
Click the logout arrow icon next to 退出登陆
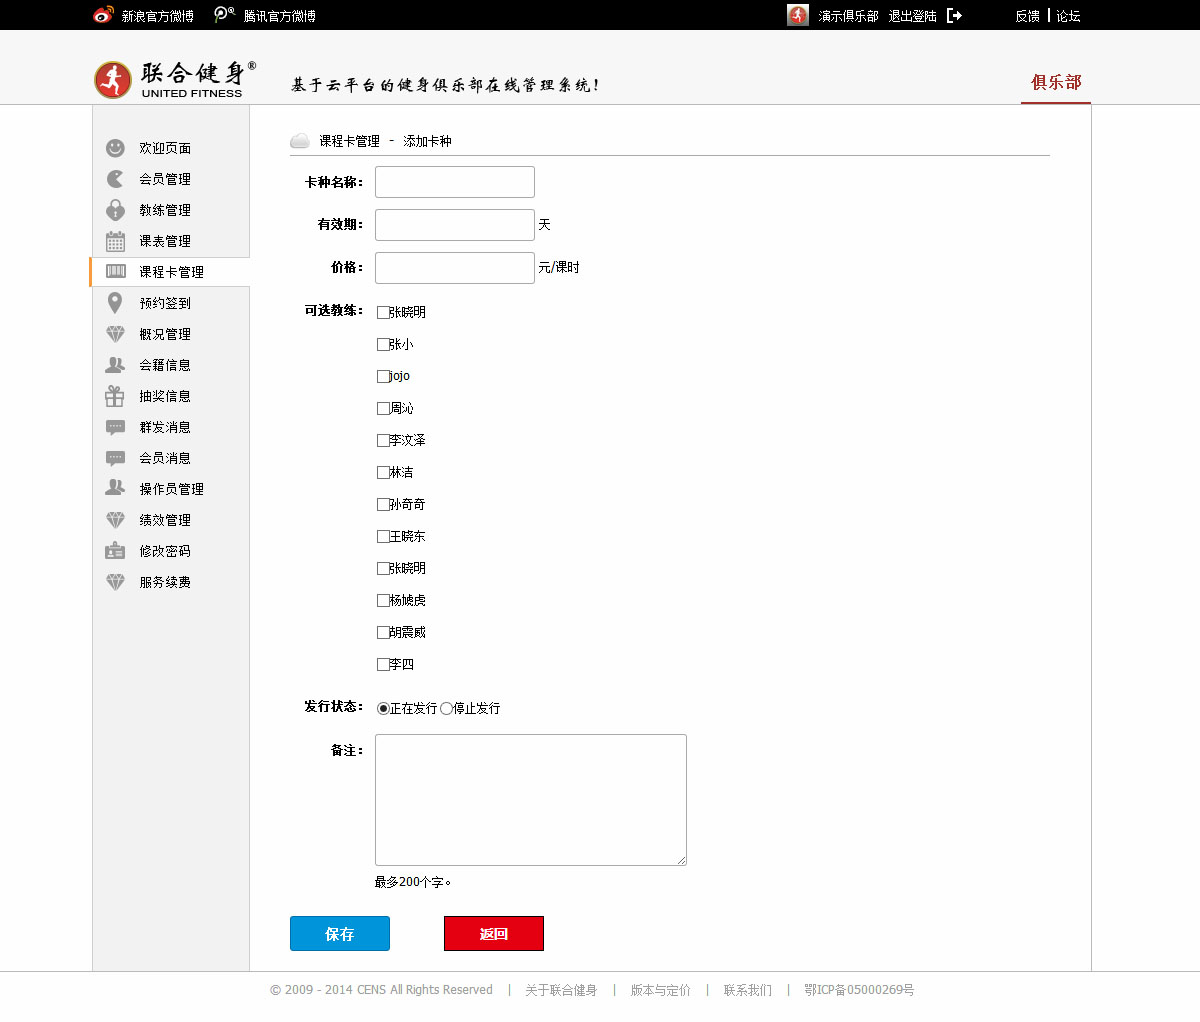click(x=954, y=15)
